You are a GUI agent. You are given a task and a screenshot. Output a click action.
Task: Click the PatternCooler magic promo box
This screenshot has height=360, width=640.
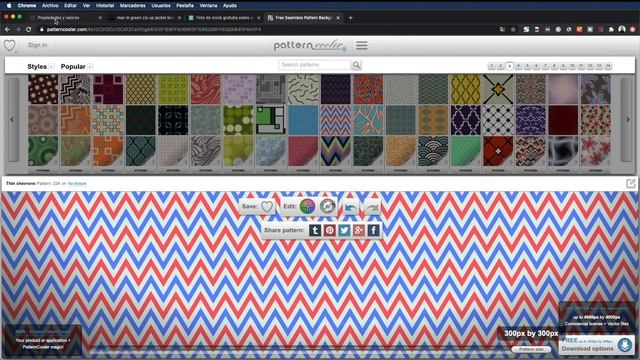click(43, 340)
